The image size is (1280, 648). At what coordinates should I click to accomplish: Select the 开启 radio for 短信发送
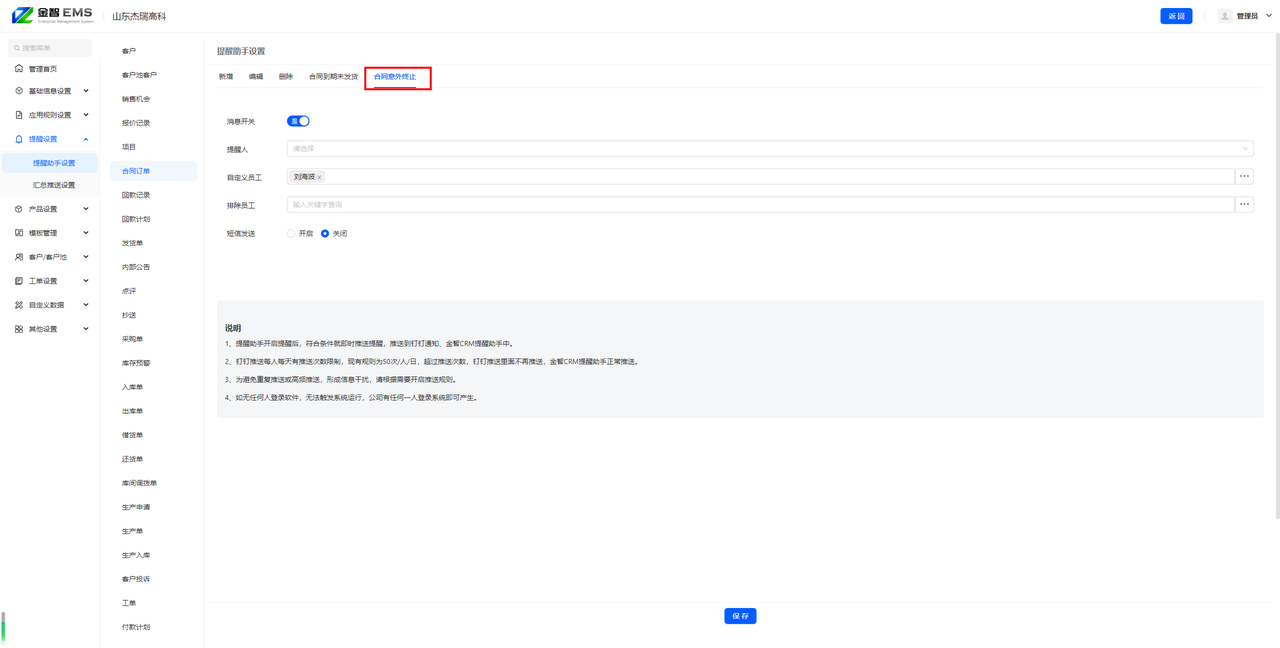click(291, 233)
